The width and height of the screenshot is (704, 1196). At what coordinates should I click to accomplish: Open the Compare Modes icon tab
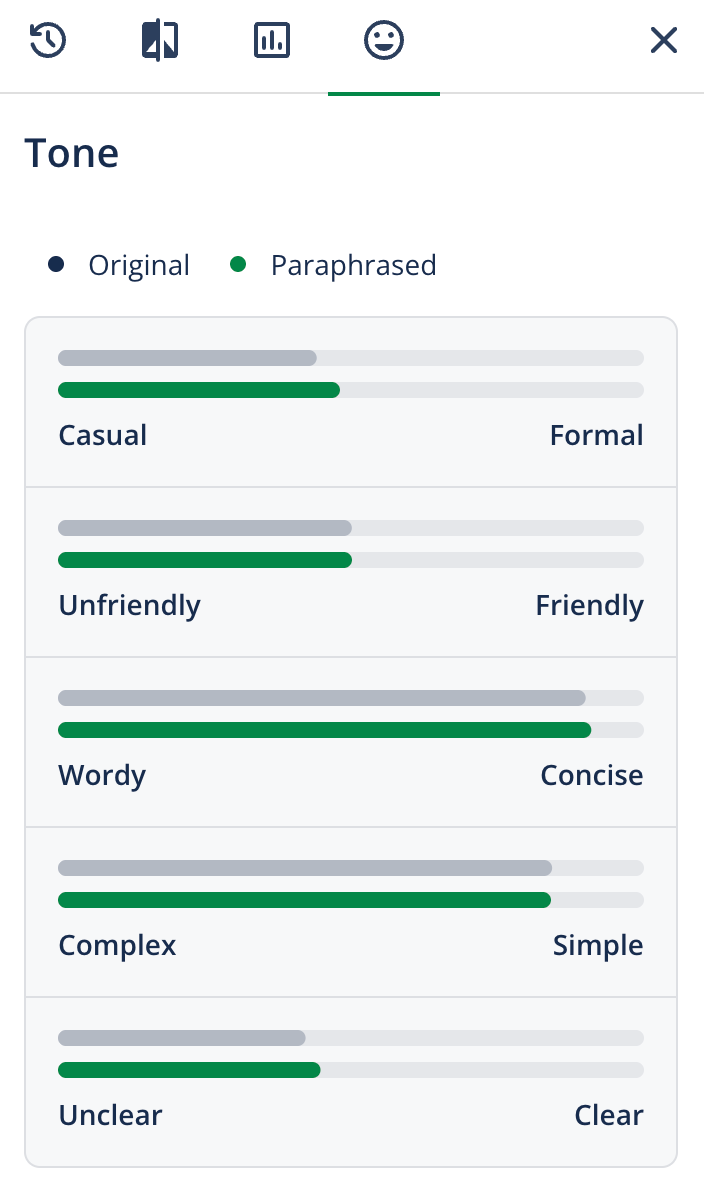[x=160, y=41]
